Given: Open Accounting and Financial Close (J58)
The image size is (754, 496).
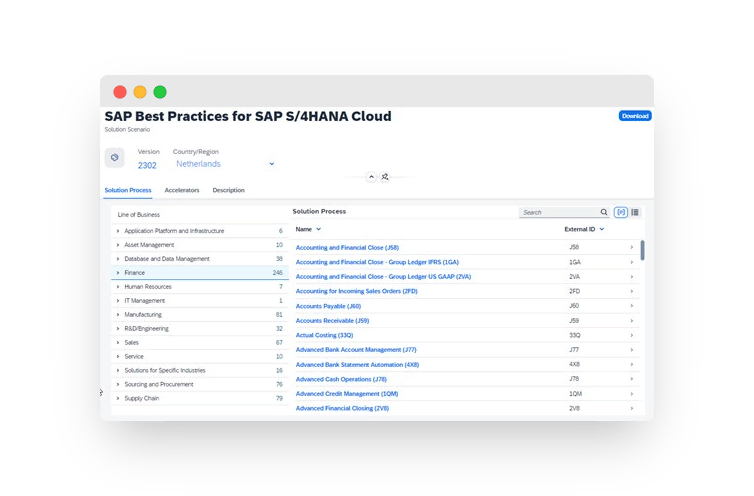Looking at the screenshot, I should pos(347,248).
